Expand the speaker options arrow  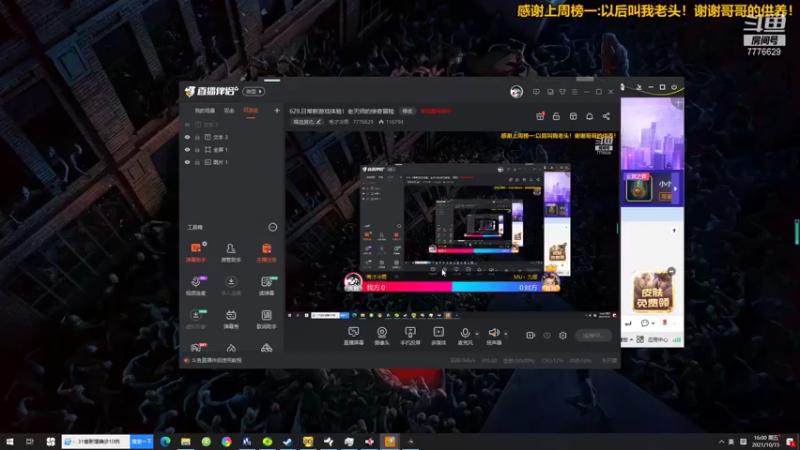506,334
